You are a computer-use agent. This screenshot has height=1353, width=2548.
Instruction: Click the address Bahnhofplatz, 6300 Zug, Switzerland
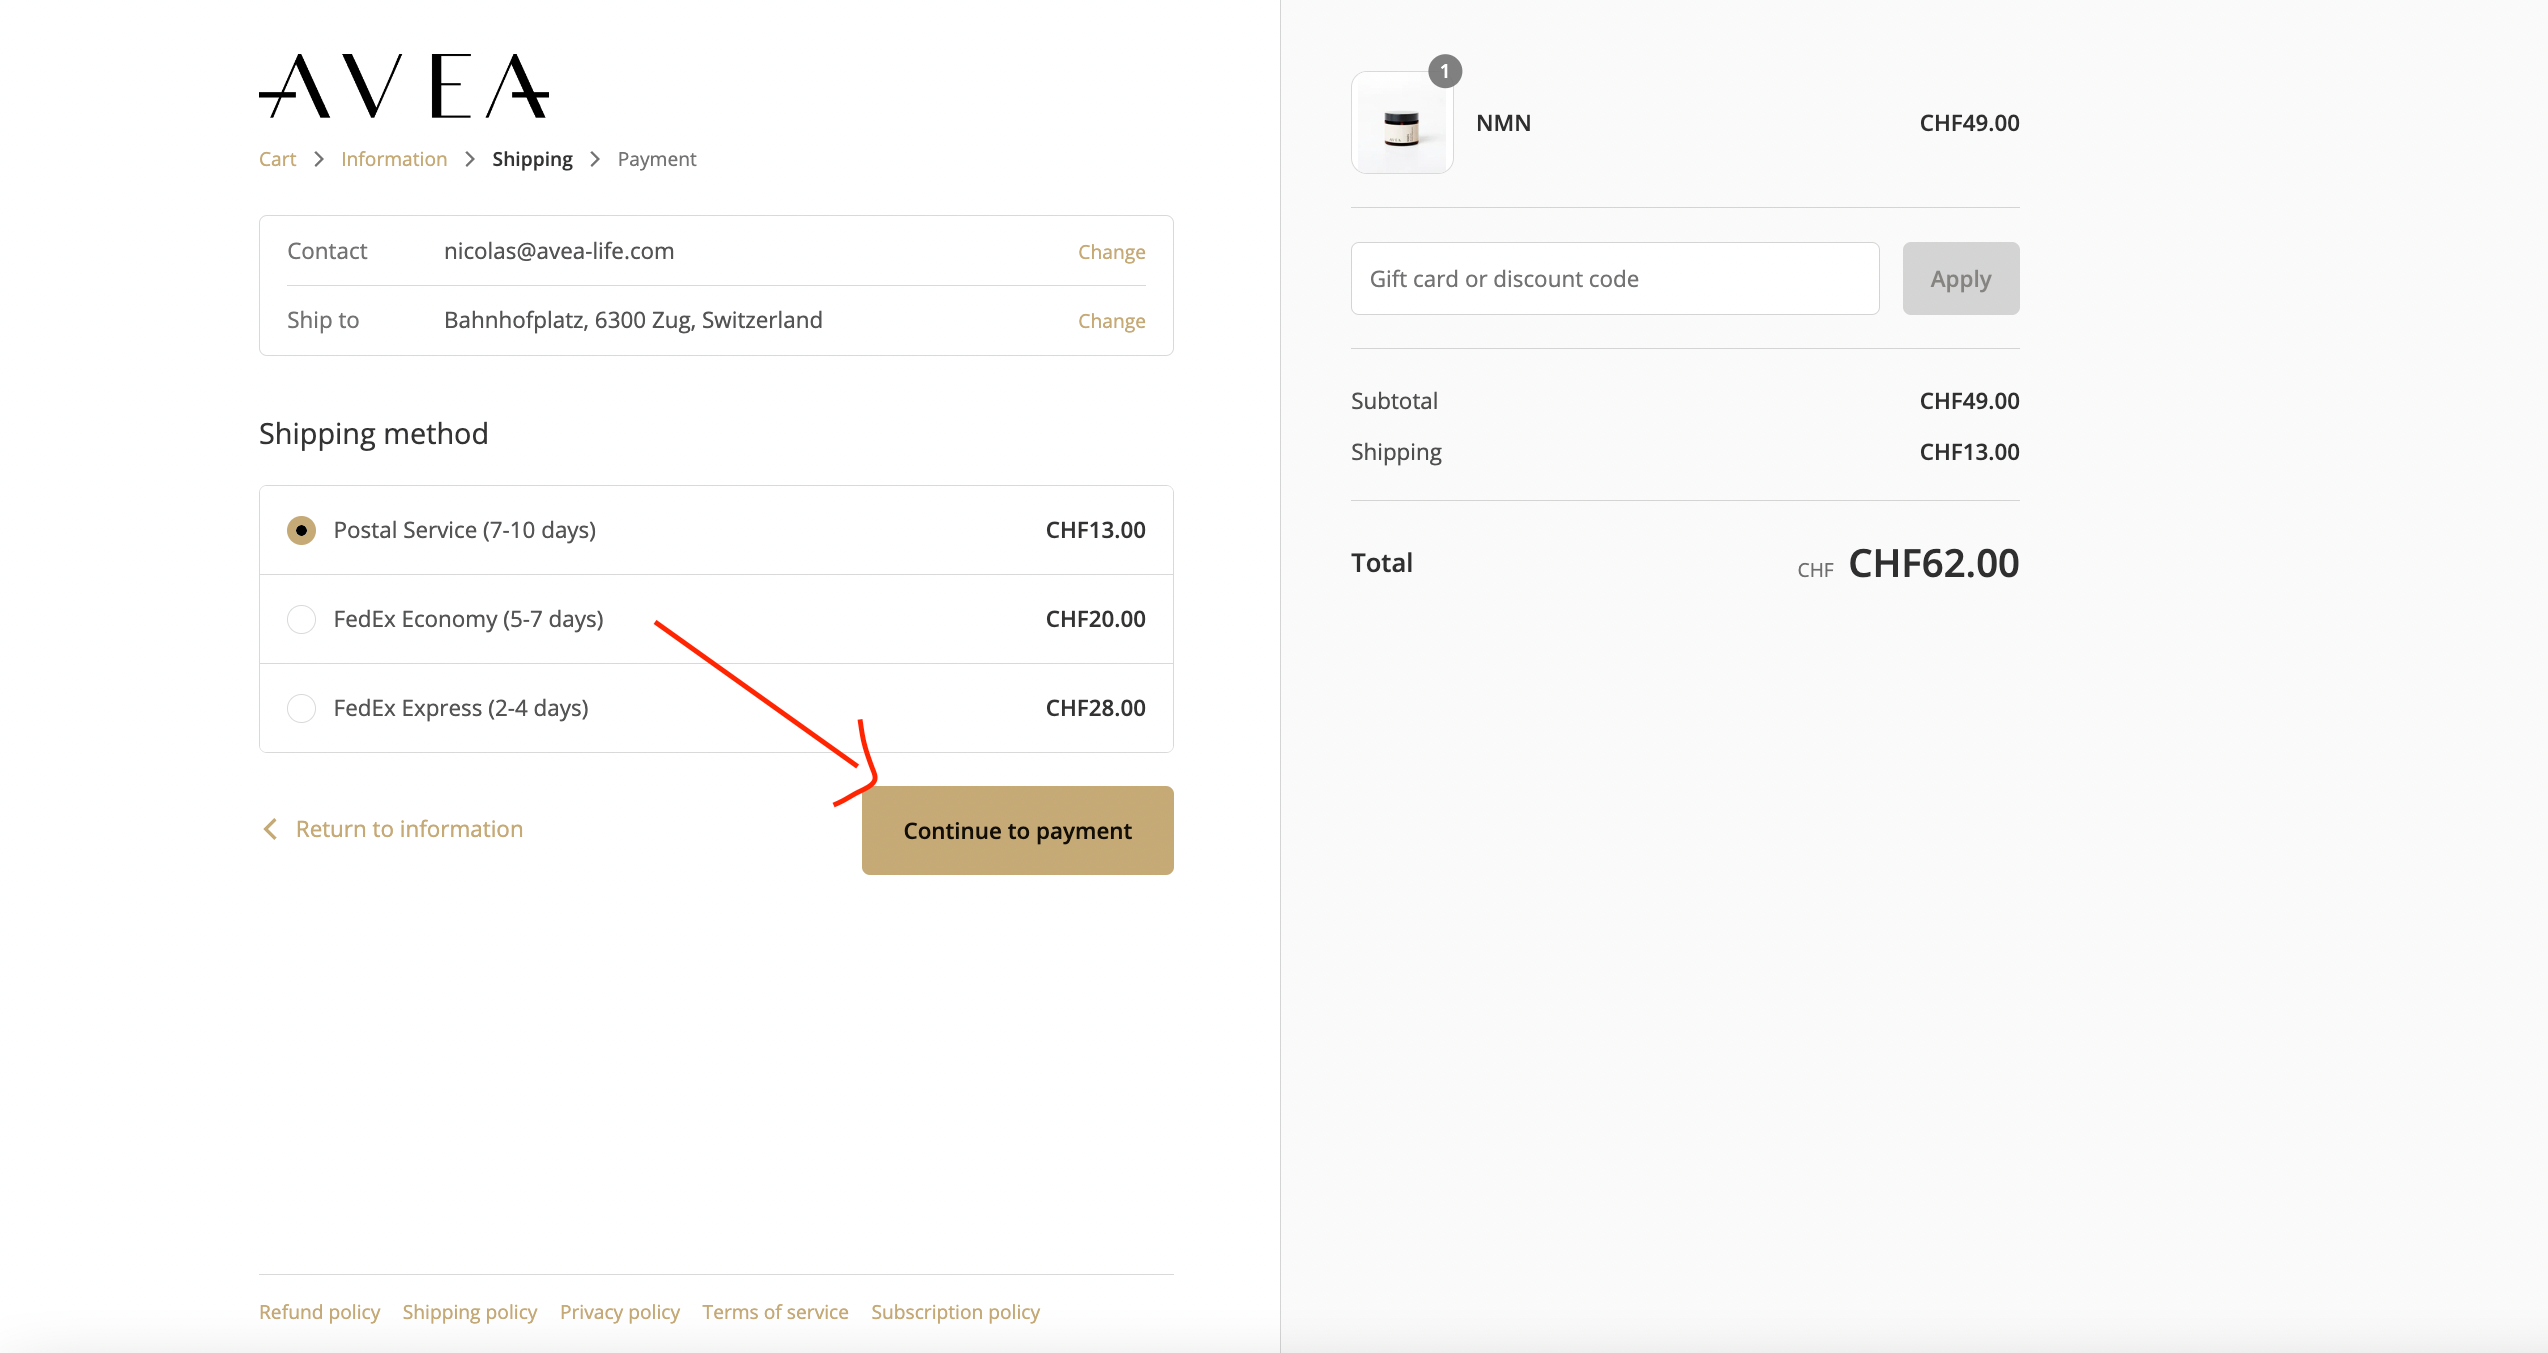[x=633, y=320]
